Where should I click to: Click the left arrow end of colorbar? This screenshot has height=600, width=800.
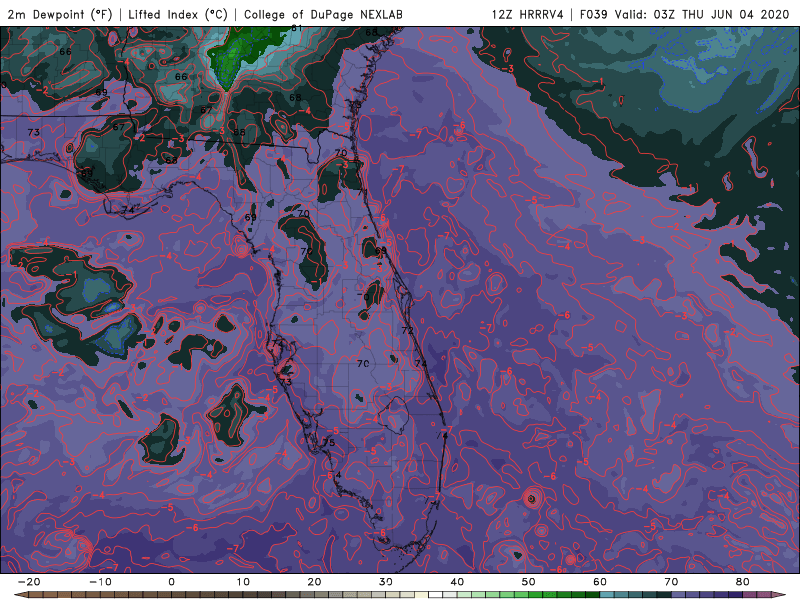(x=20, y=595)
